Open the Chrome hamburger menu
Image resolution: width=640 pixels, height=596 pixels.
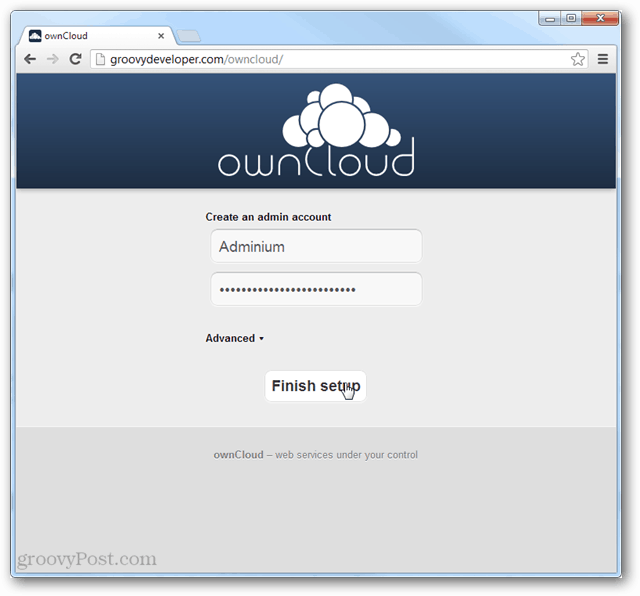click(603, 59)
